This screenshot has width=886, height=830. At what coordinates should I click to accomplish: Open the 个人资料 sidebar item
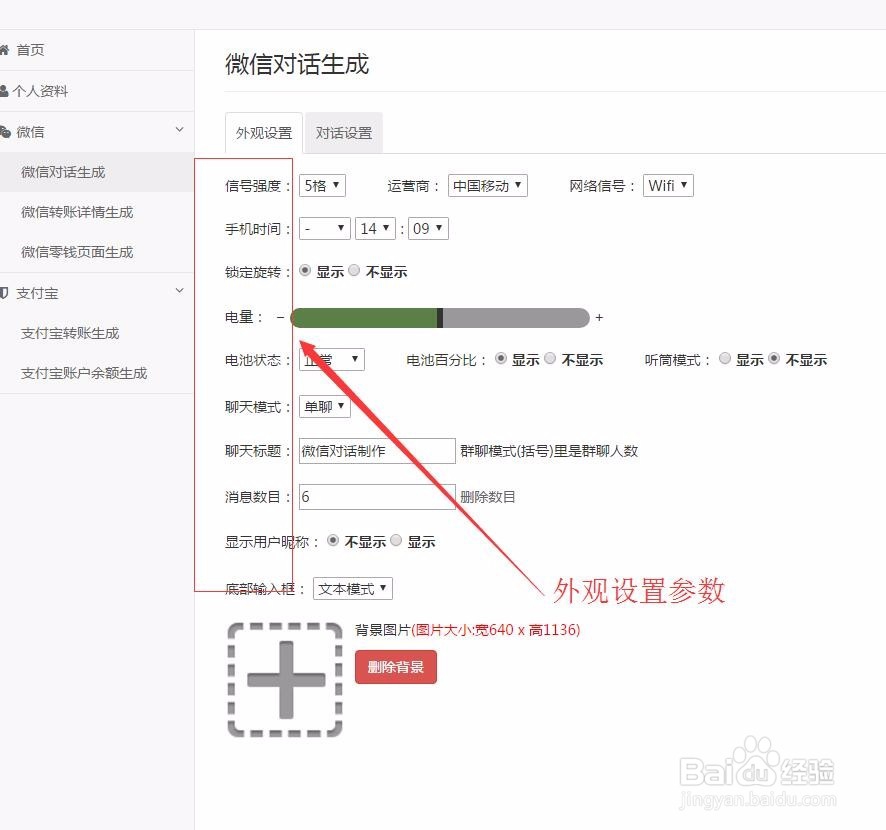(x=96, y=91)
